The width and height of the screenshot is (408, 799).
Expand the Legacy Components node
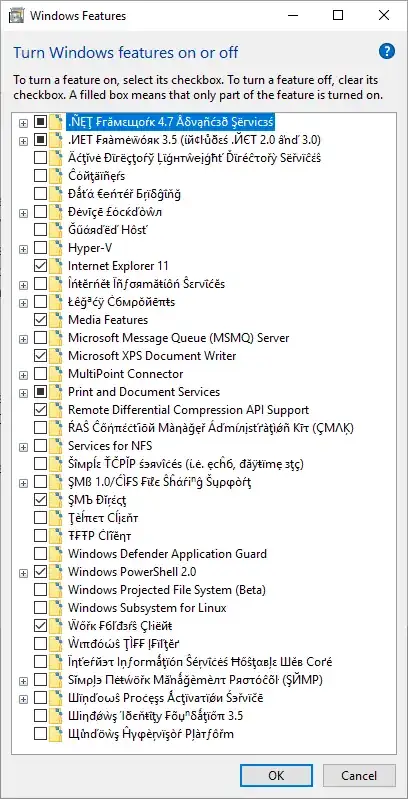pos(23,303)
